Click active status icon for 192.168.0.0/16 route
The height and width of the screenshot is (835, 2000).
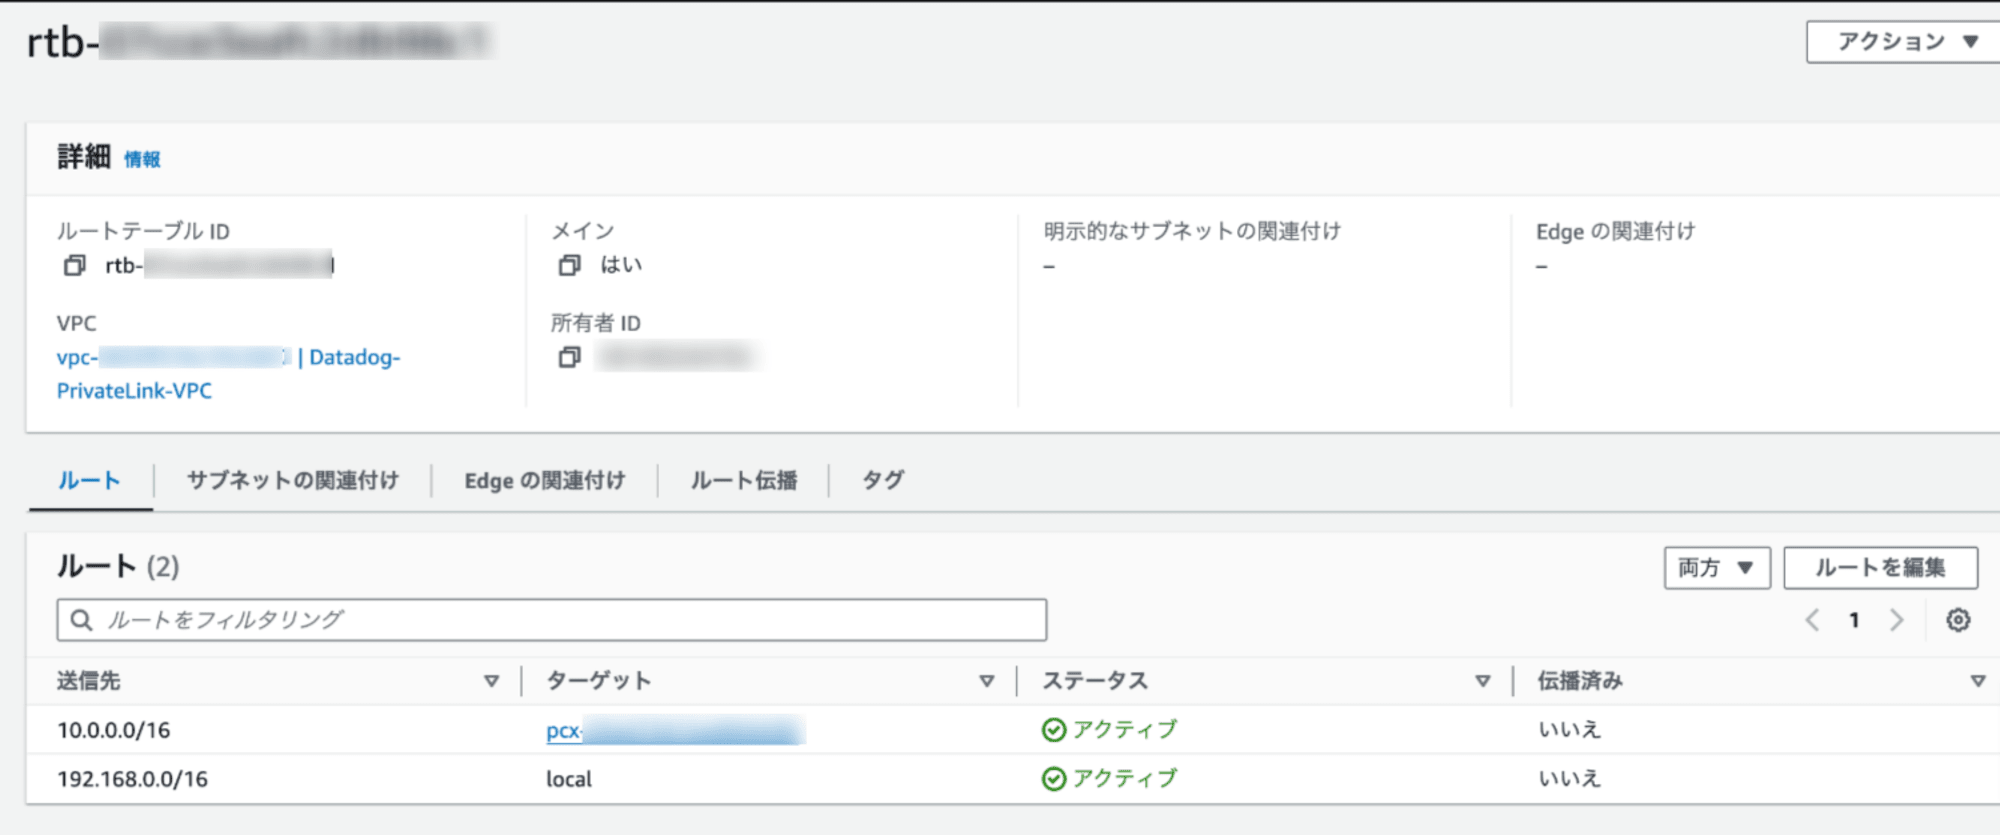click(x=1053, y=779)
